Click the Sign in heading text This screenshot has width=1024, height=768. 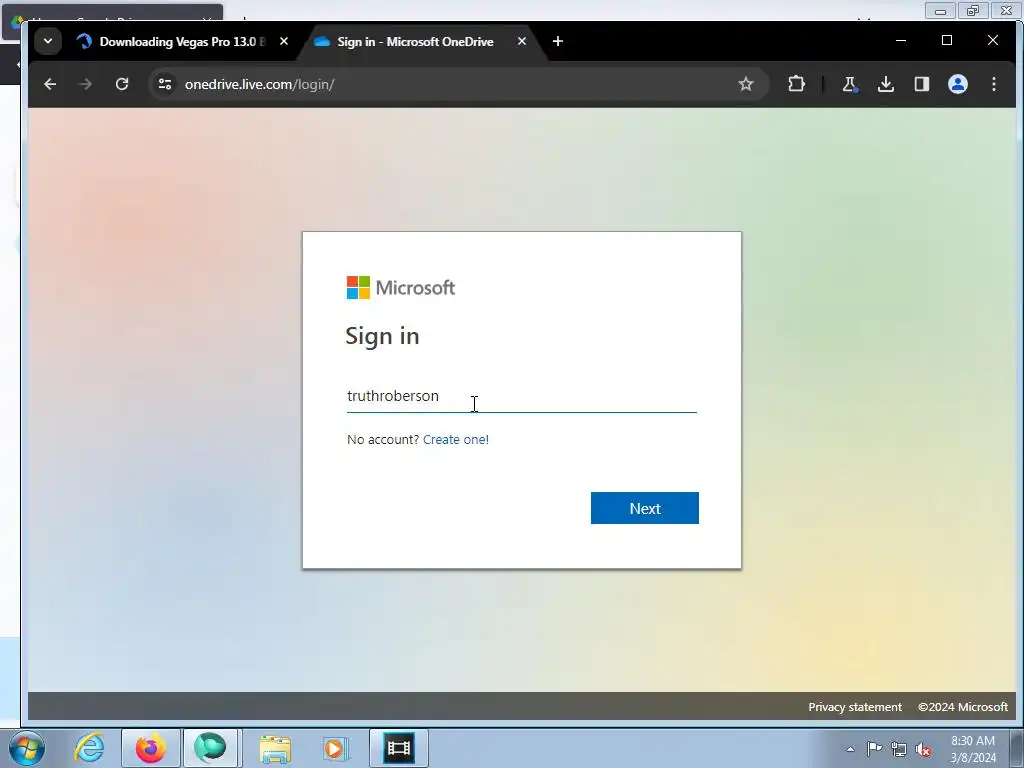click(x=382, y=336)
